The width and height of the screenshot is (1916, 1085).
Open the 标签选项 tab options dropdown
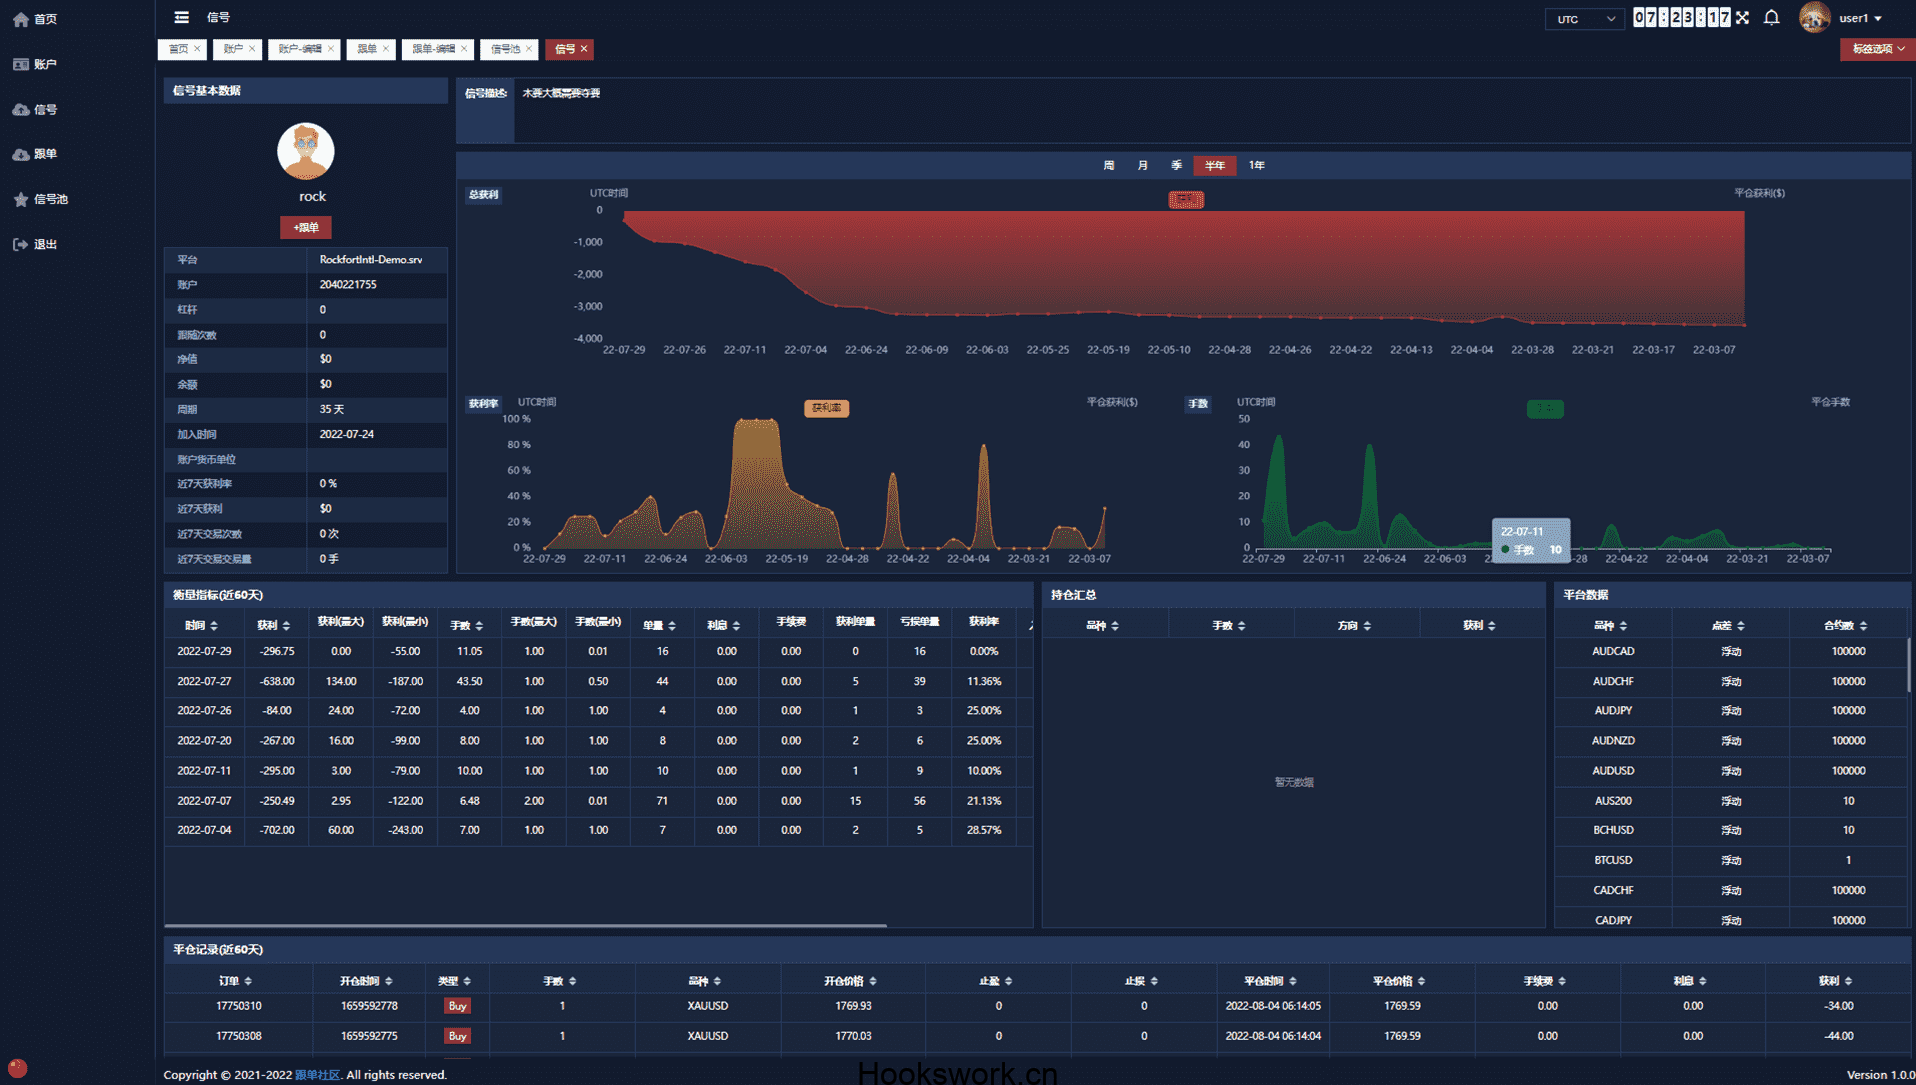(1877, 49)
